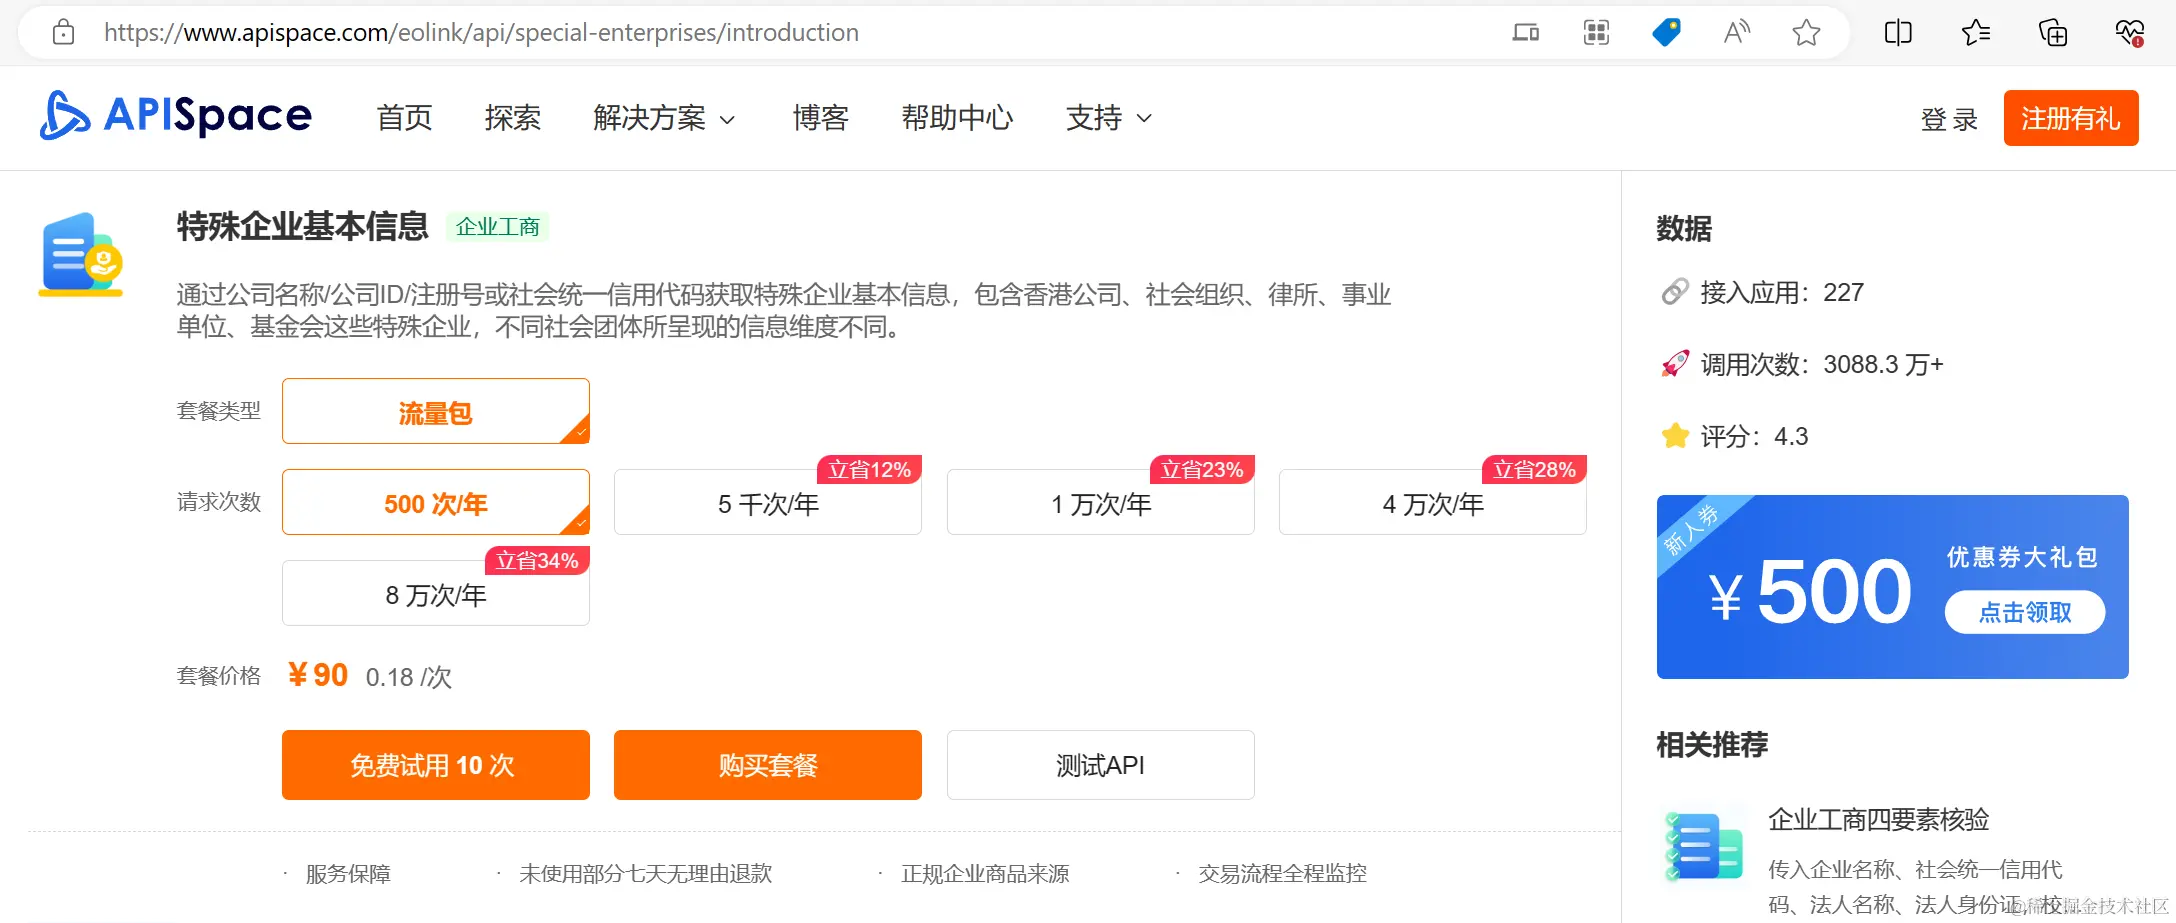Click the 服务保障 label

tap(348, 874)
